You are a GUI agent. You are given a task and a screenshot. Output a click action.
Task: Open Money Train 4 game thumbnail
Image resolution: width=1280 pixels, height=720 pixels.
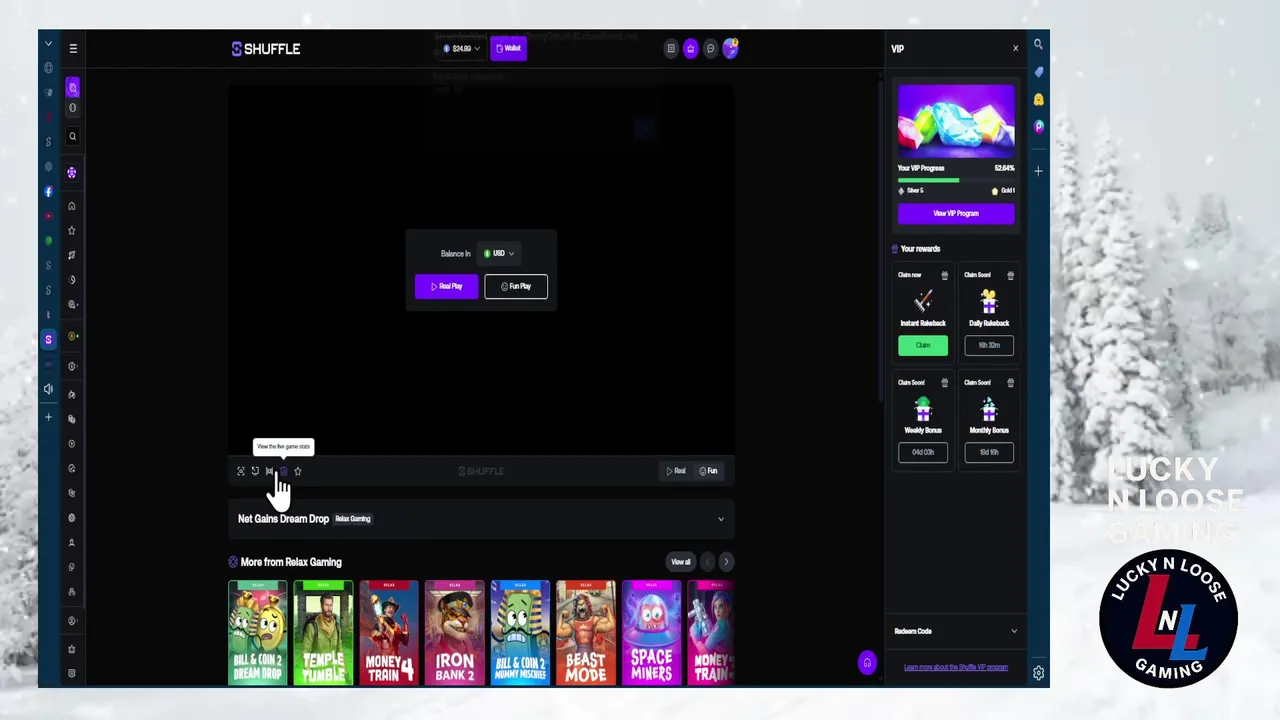click(389, 633)
